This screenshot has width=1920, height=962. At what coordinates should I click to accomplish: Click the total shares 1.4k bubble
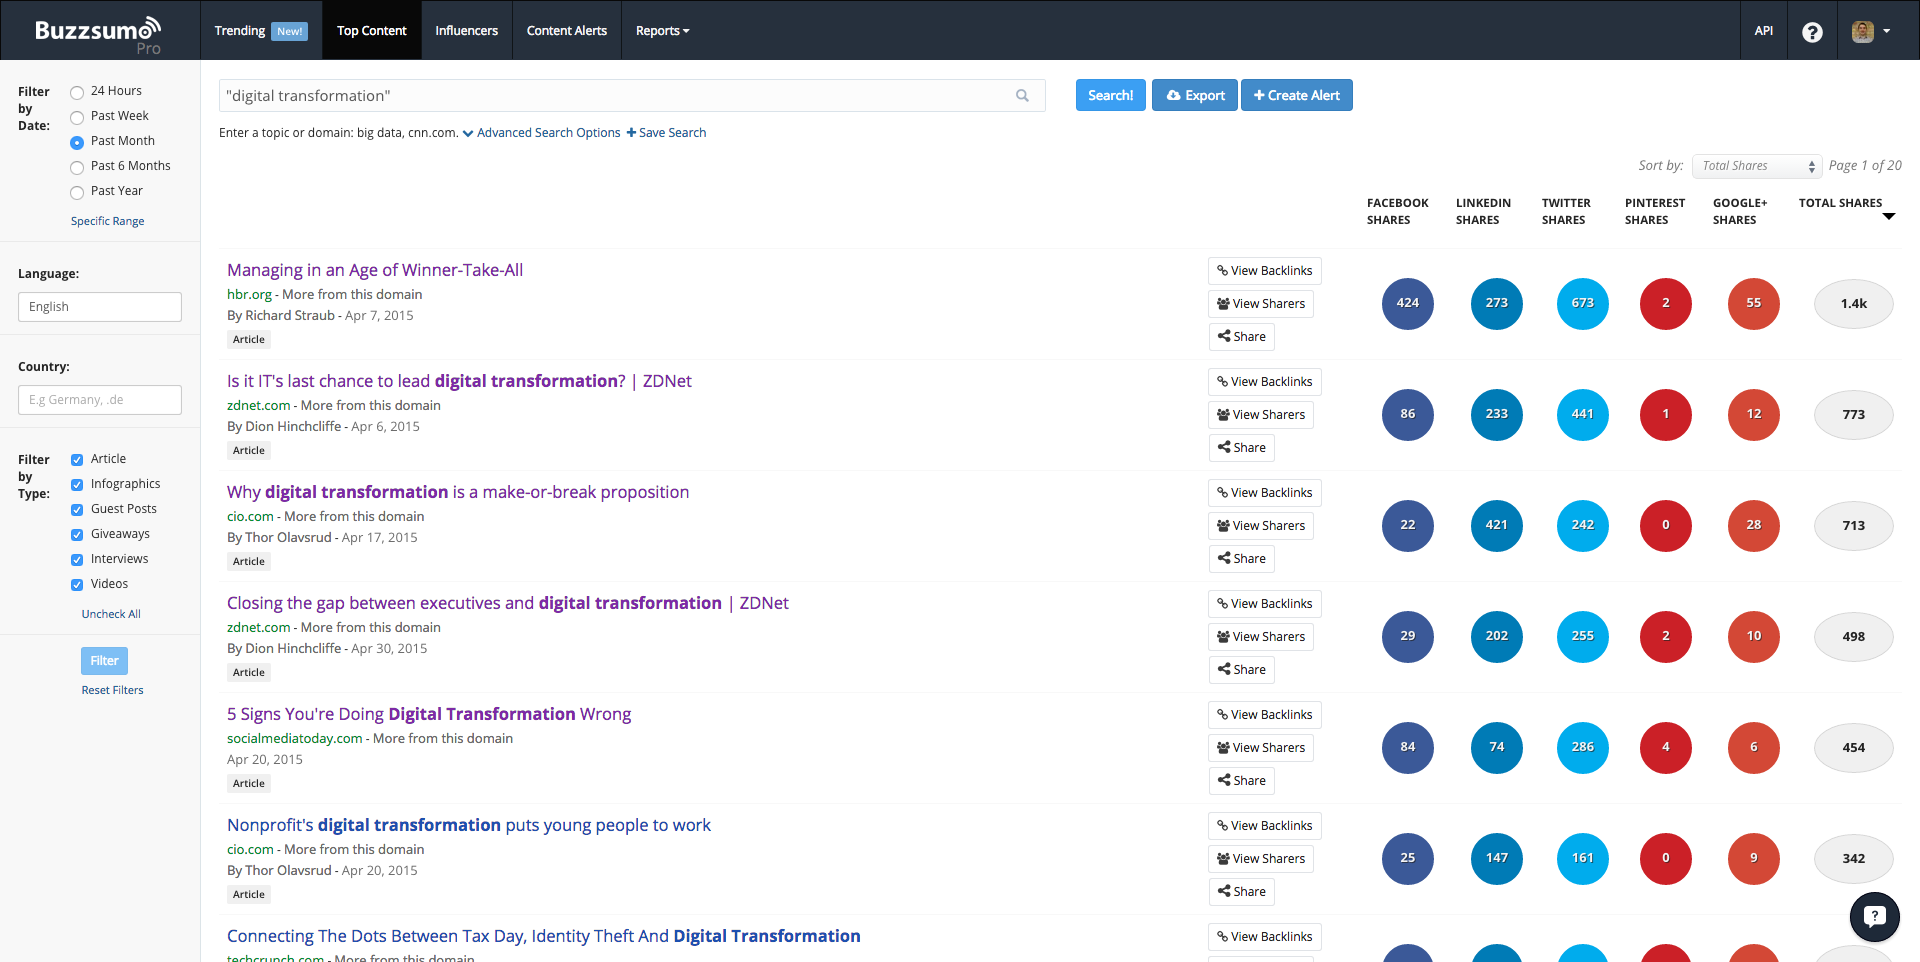pyautogui.click(x=1853, y=304)
